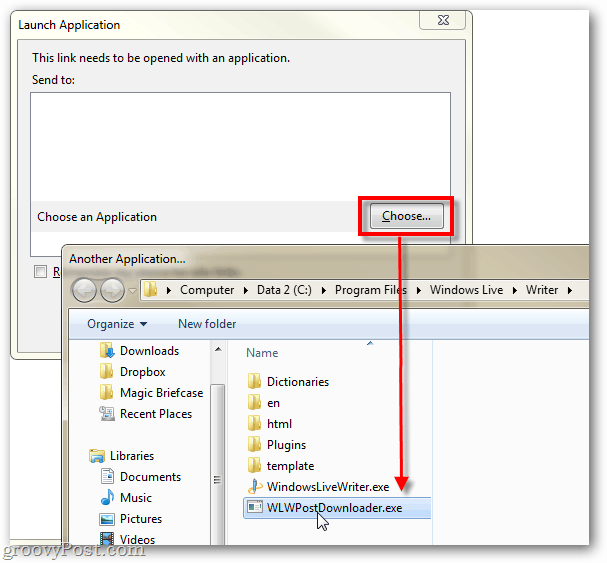Go forward with the Forward arrow
Screen dimensions: 607x563
(x=112, y=290)
